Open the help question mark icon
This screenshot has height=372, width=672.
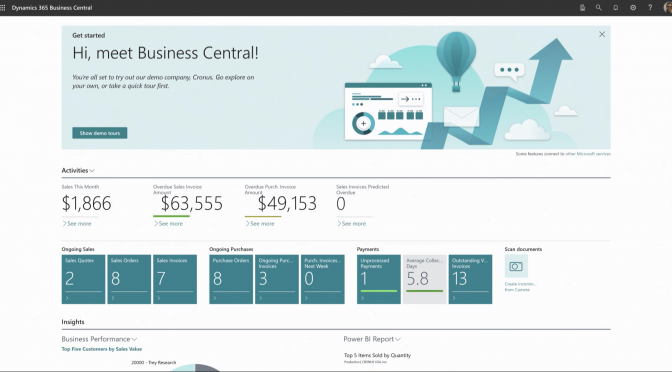[x=650, y=8]
